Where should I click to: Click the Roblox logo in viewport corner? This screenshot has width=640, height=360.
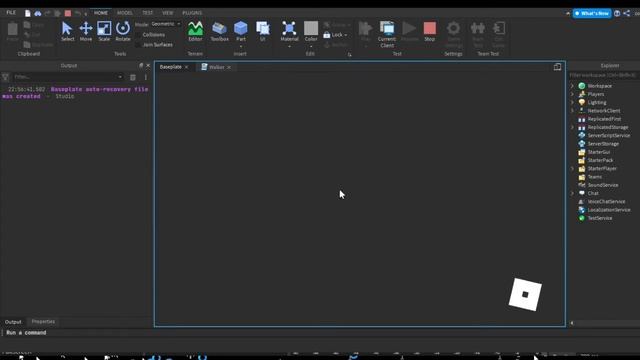(525, 294)
